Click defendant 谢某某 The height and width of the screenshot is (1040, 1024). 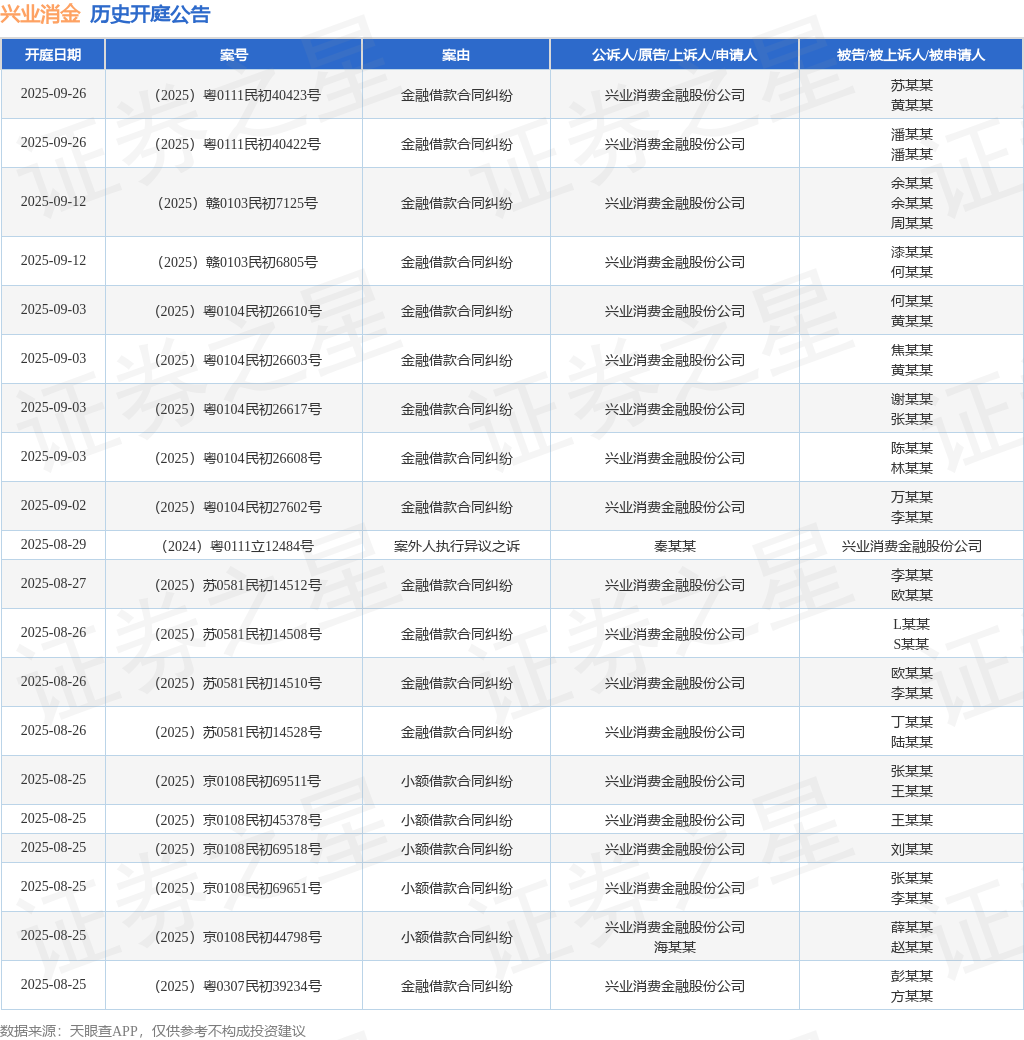(911, 399)
